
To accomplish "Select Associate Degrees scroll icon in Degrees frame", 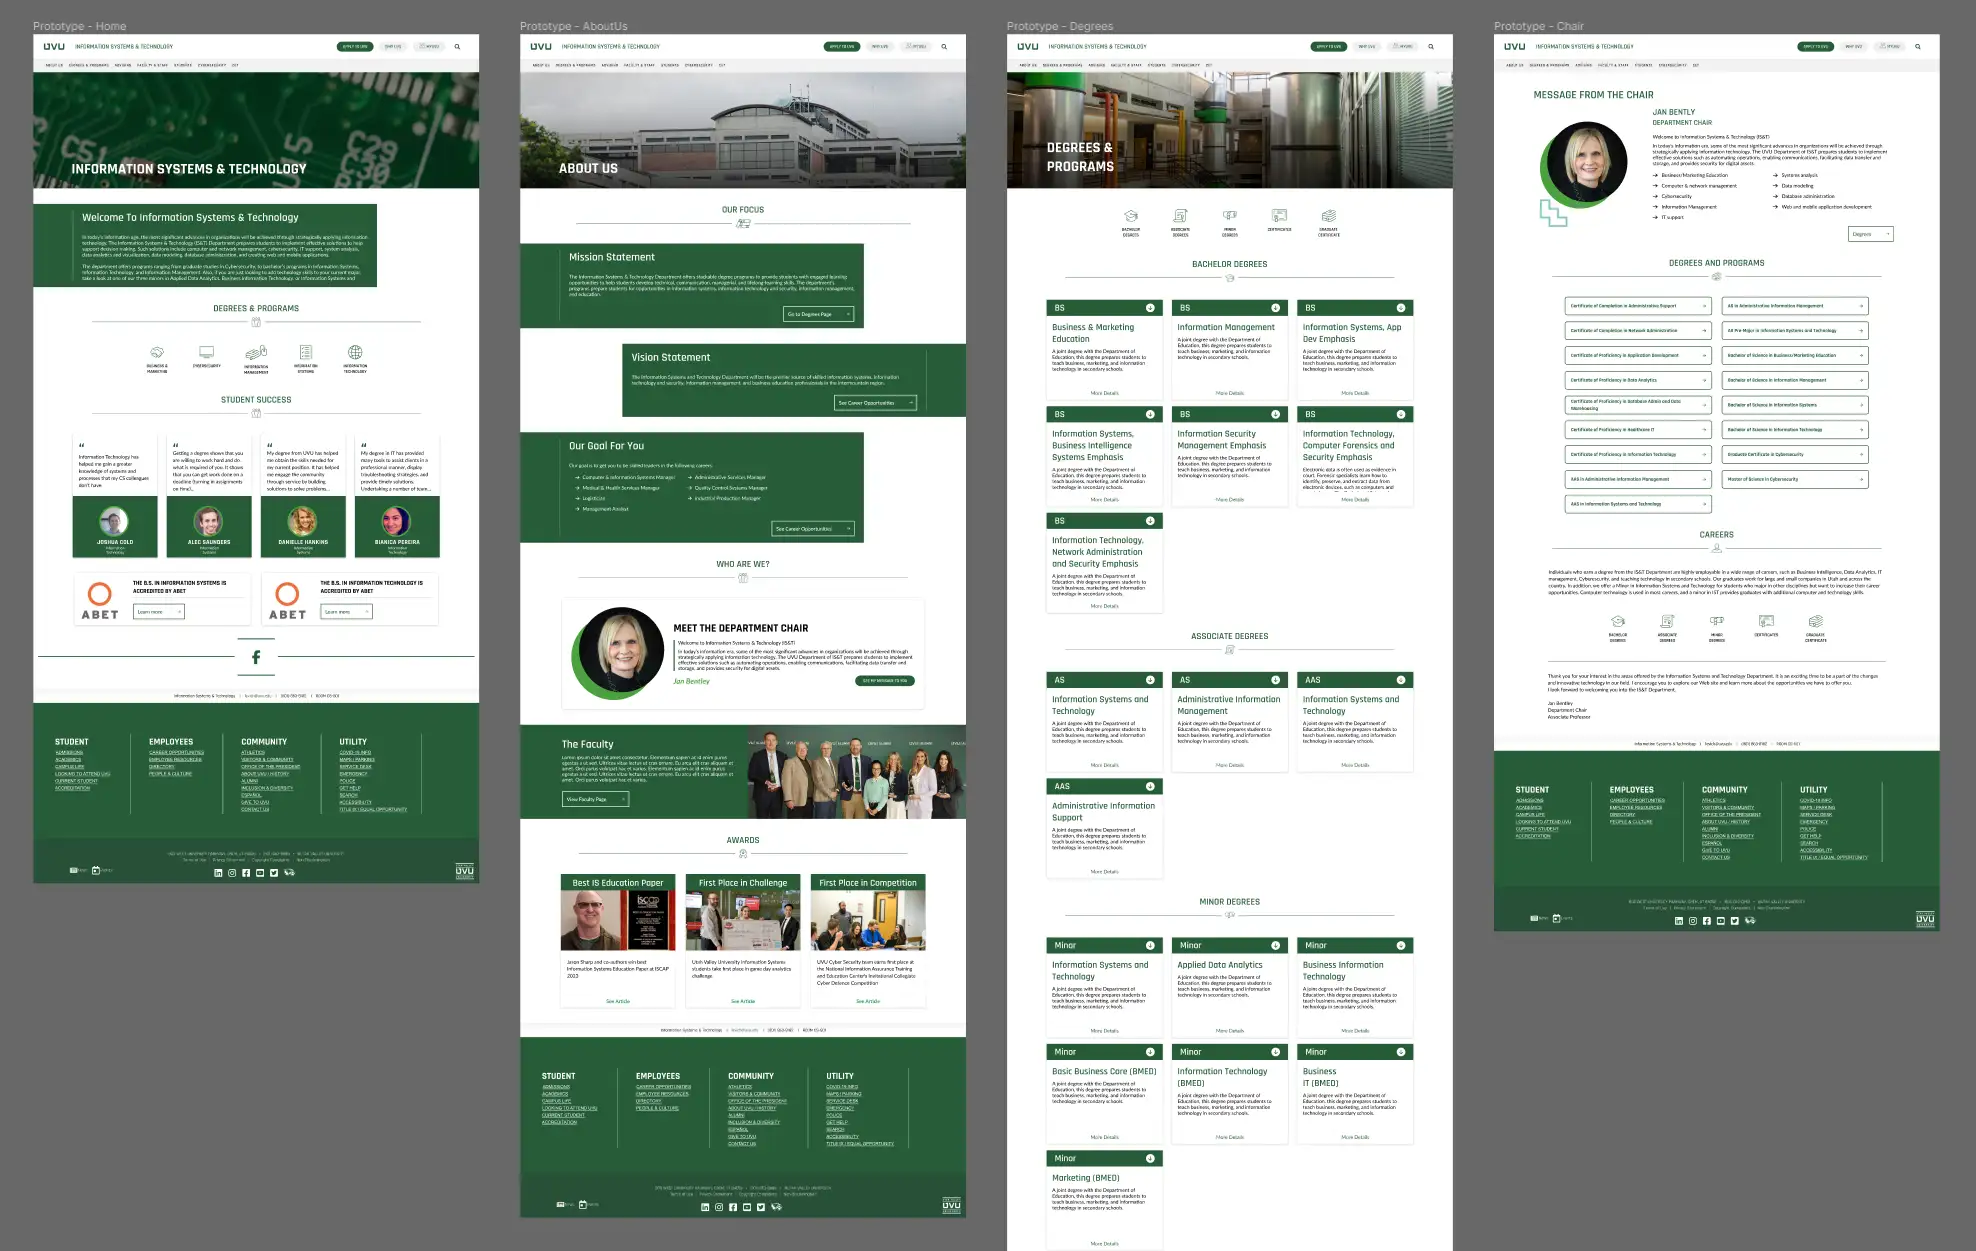I will [x=1180, y=216].
